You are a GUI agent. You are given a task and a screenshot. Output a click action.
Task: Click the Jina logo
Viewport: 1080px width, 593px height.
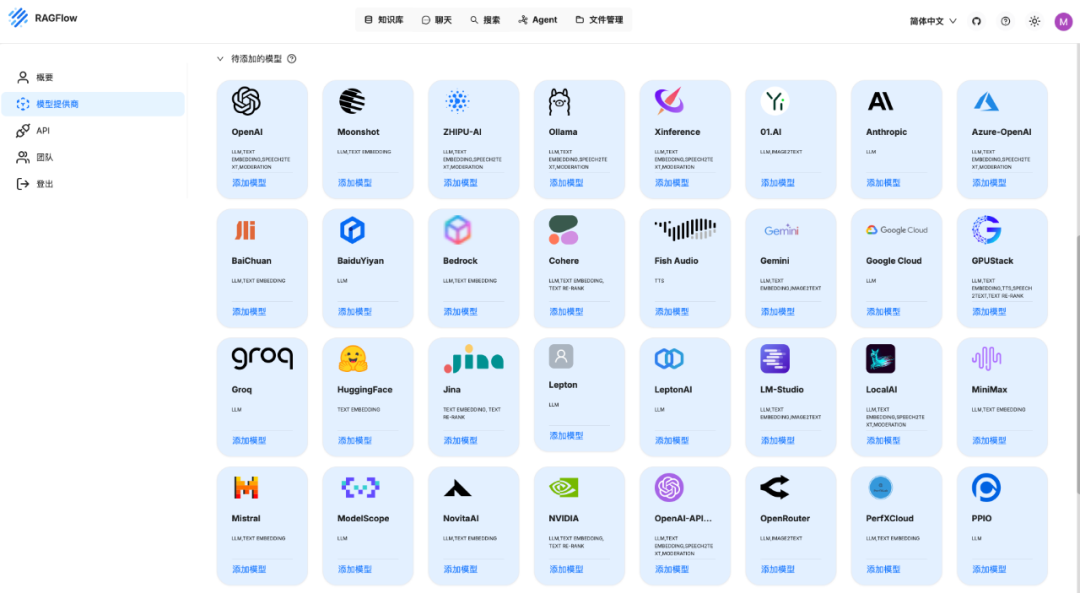click(x=474, y=359)
